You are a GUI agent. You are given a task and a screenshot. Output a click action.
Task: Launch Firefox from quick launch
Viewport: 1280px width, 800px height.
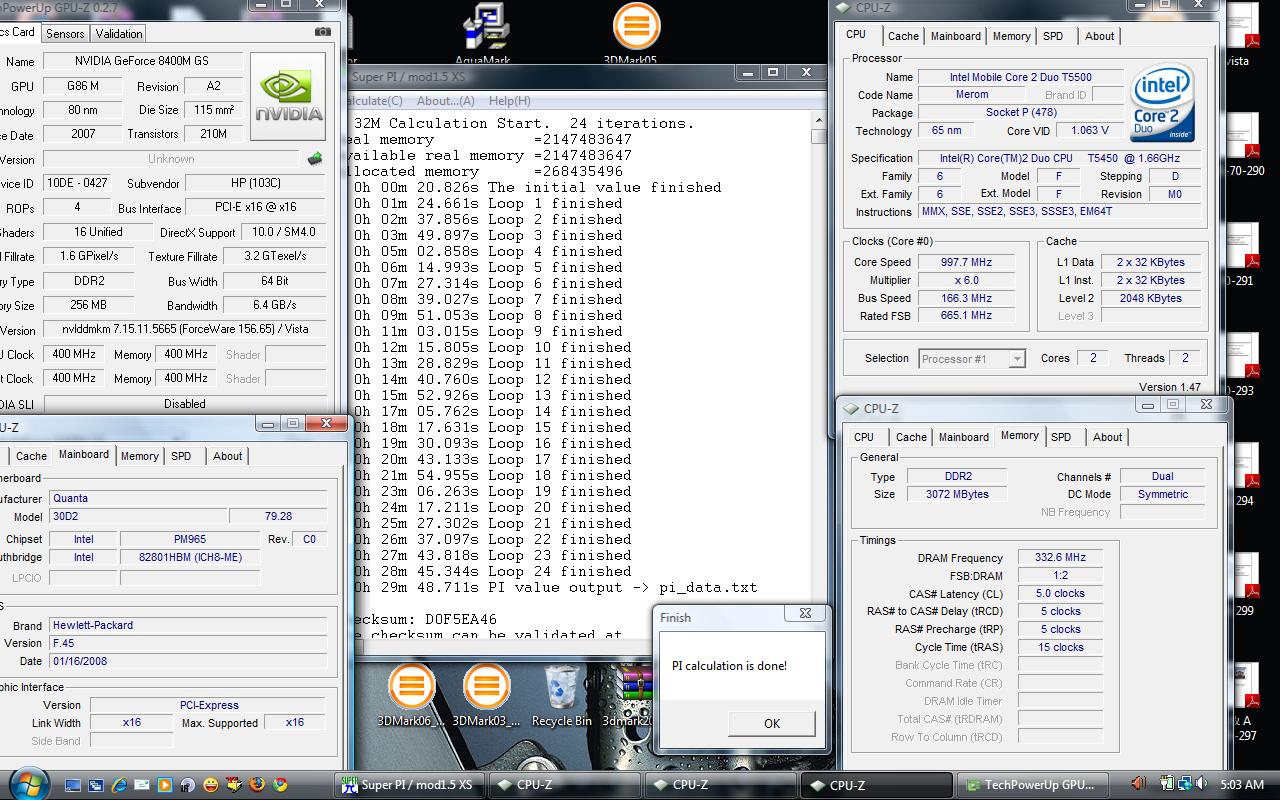(x=258, y=785)
